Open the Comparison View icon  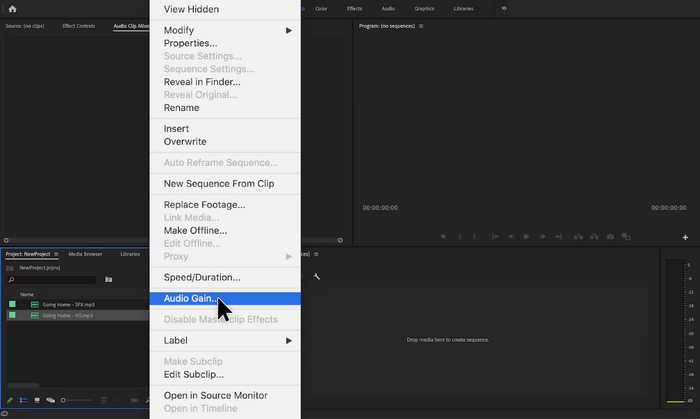[x=626, y=236]
